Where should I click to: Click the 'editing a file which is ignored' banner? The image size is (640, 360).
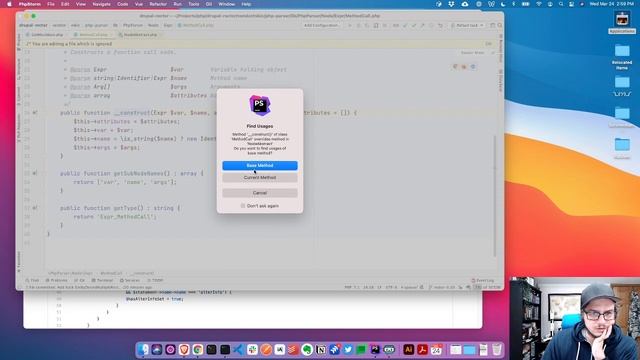click(x=259, y=44)
